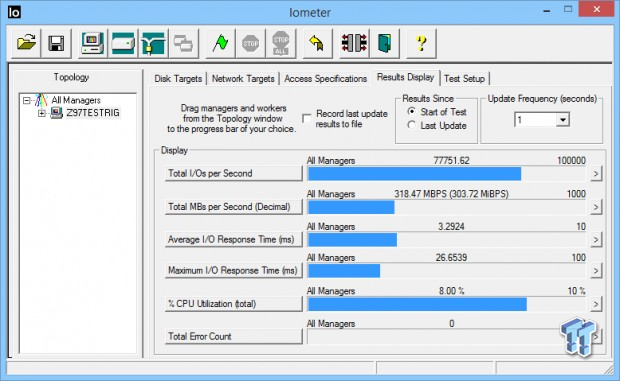620x381 pixels.
Task: Start tests with green flag icon
Action: [x=220, y=43]
